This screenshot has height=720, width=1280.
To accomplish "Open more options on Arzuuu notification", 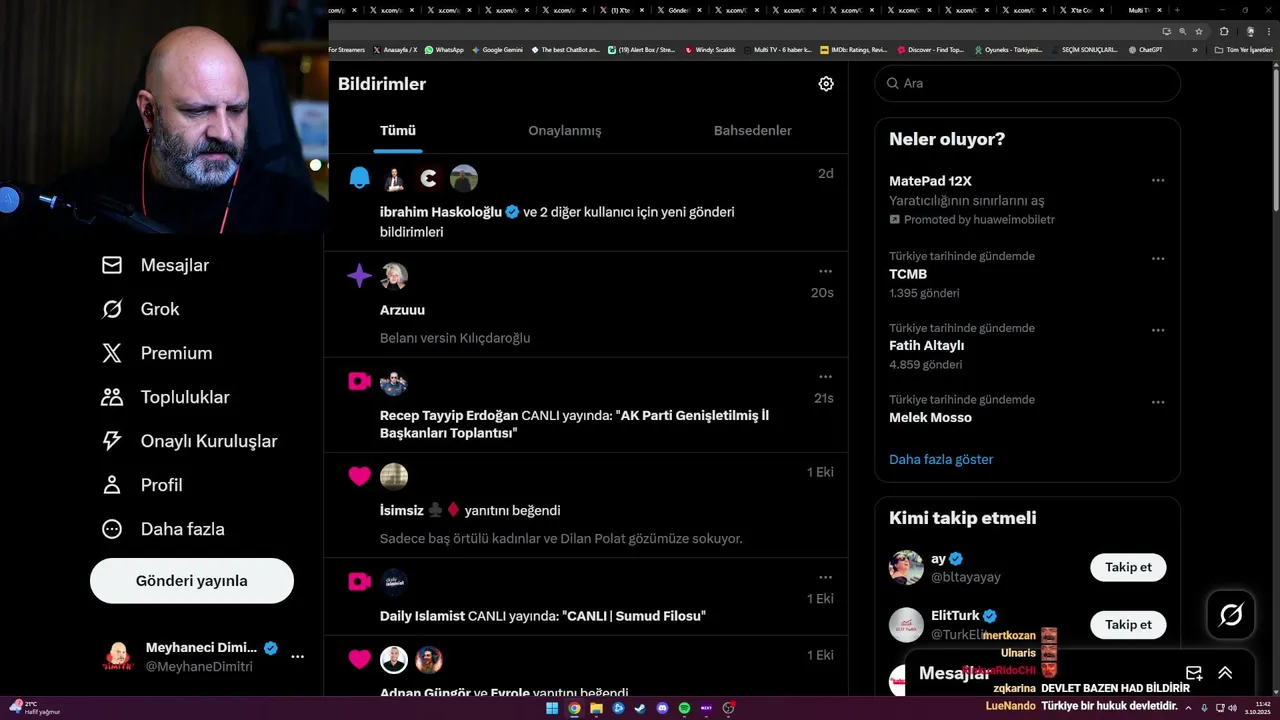I will (x=825, y=271).
